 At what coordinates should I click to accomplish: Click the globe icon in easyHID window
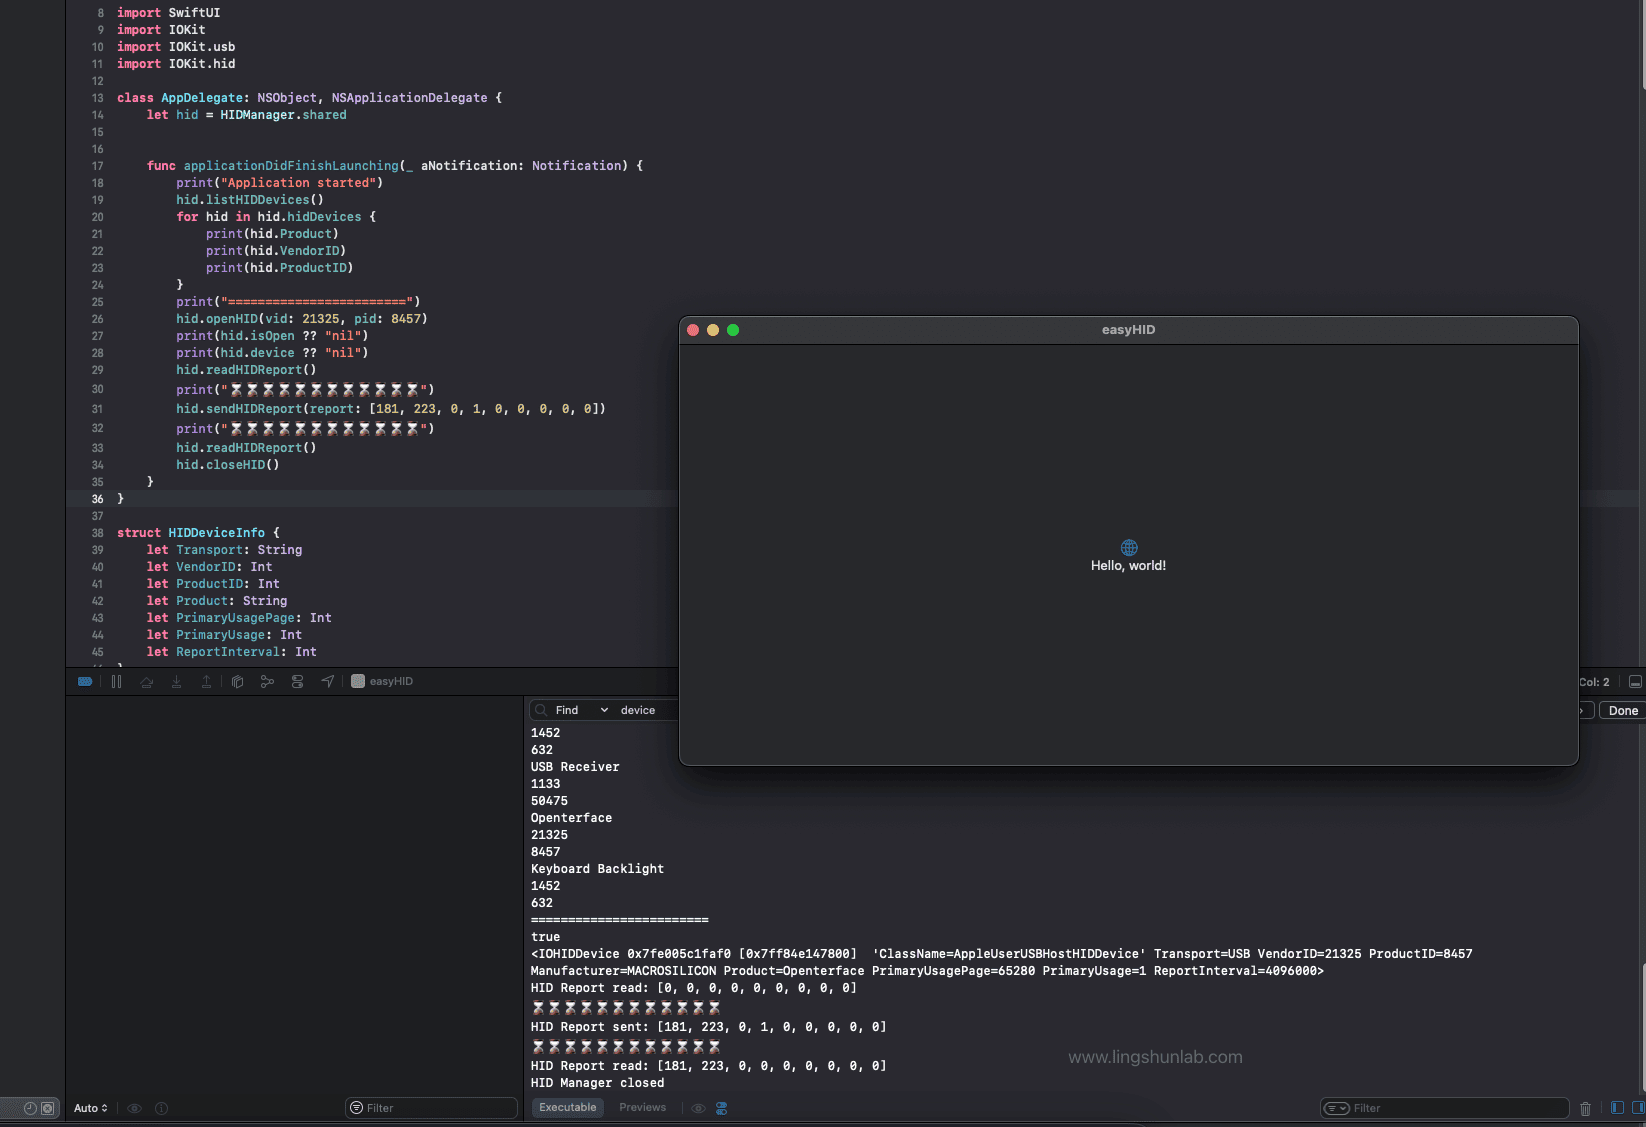click(1129, 547)
